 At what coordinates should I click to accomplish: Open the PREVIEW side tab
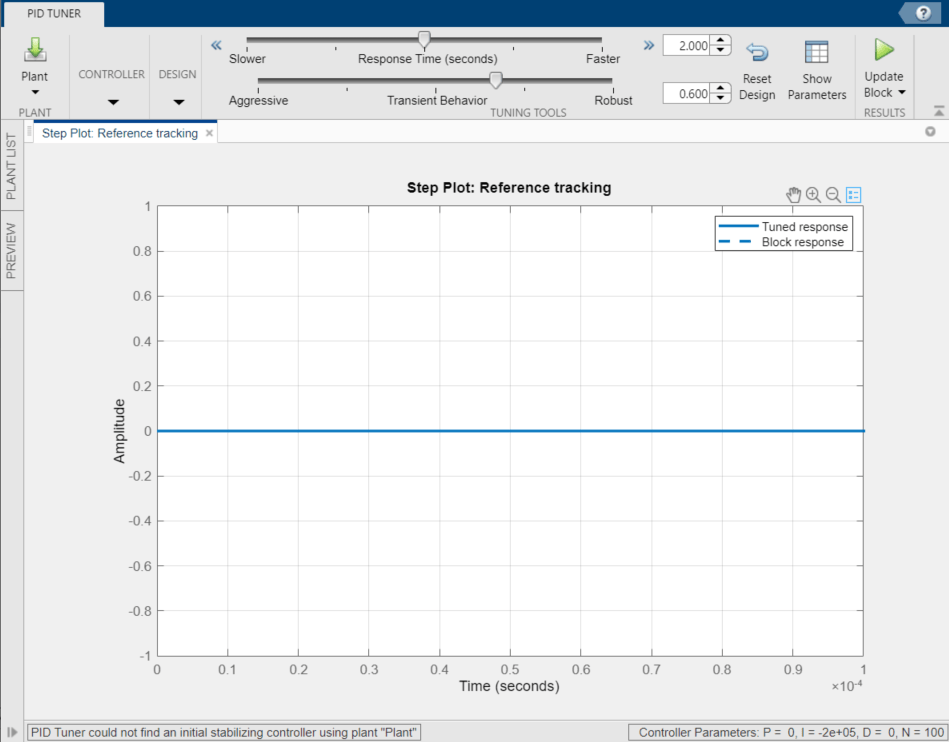pyautogui.click(x=11, y=251)
